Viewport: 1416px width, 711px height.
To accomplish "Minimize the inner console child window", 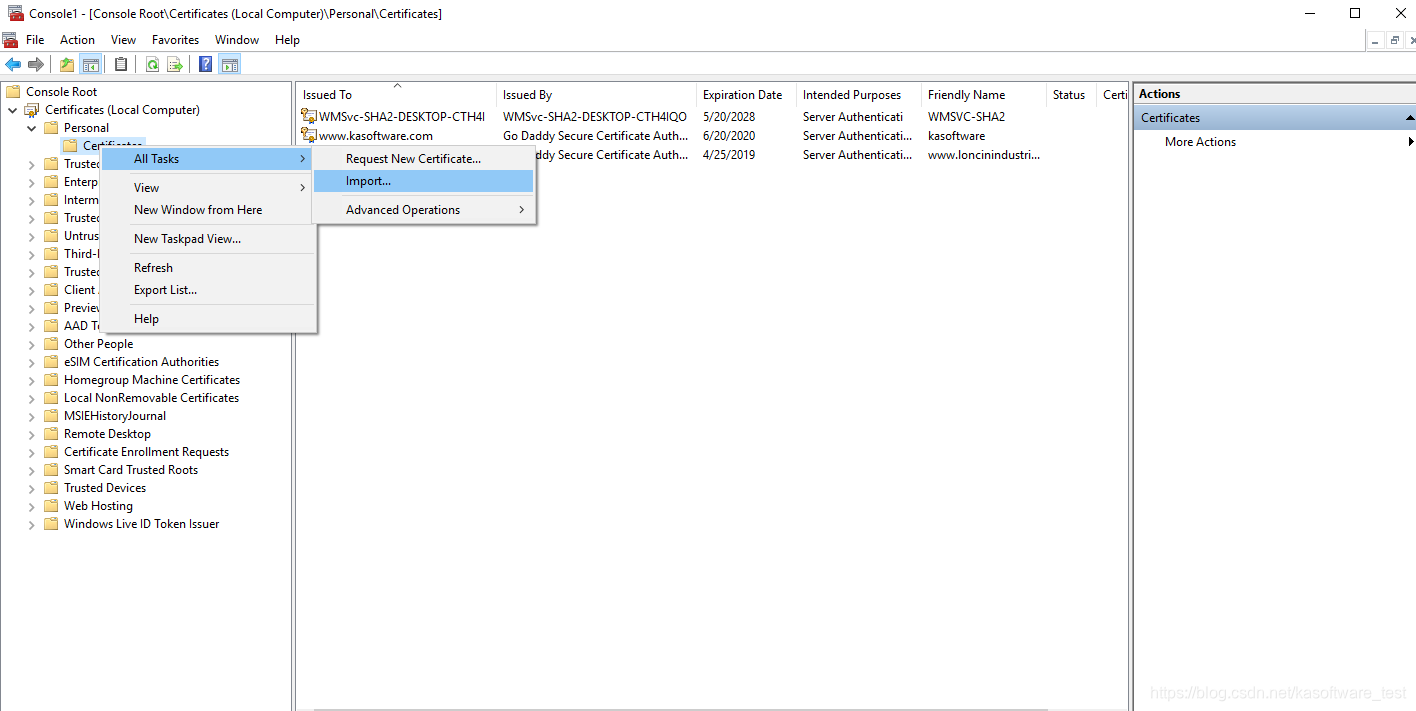I will click(1376, 41).
